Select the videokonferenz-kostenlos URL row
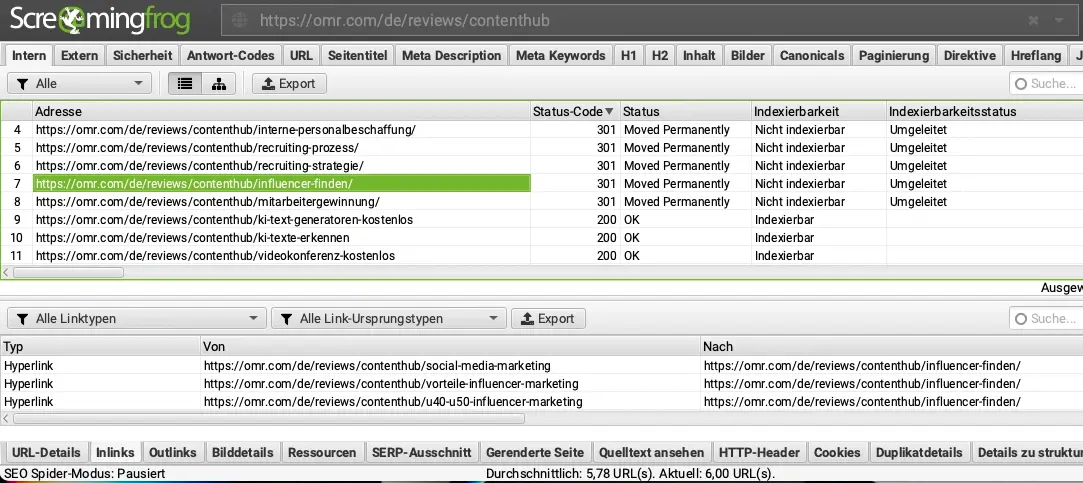The image size is (1083, 483). pyautogui.click(x=282, y=255)
